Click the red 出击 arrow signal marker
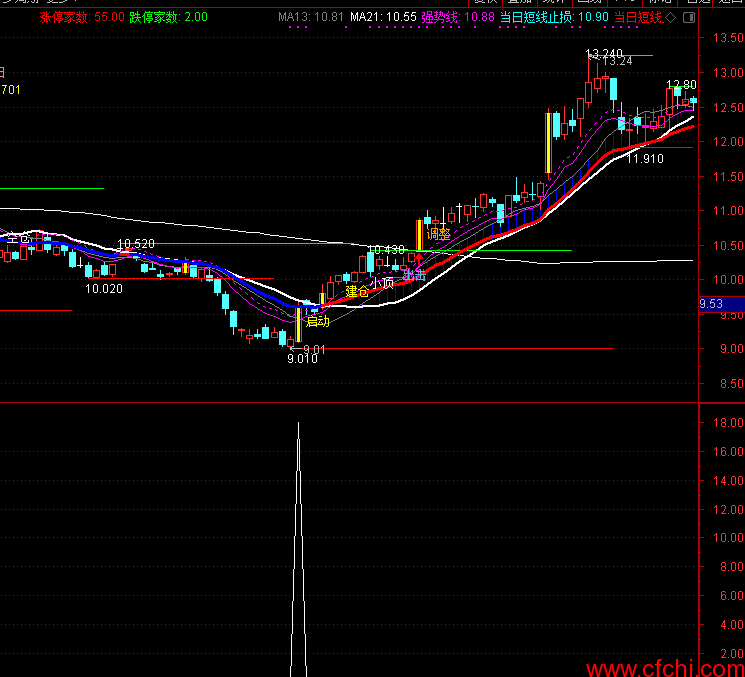 pyautogui.click(x=419, y=259)
